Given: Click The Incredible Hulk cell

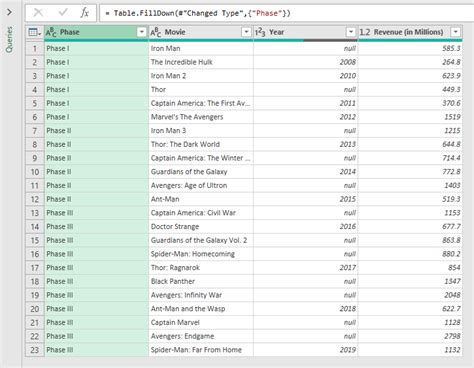Looking at the screenshot, I should click(x=201, y=62).
